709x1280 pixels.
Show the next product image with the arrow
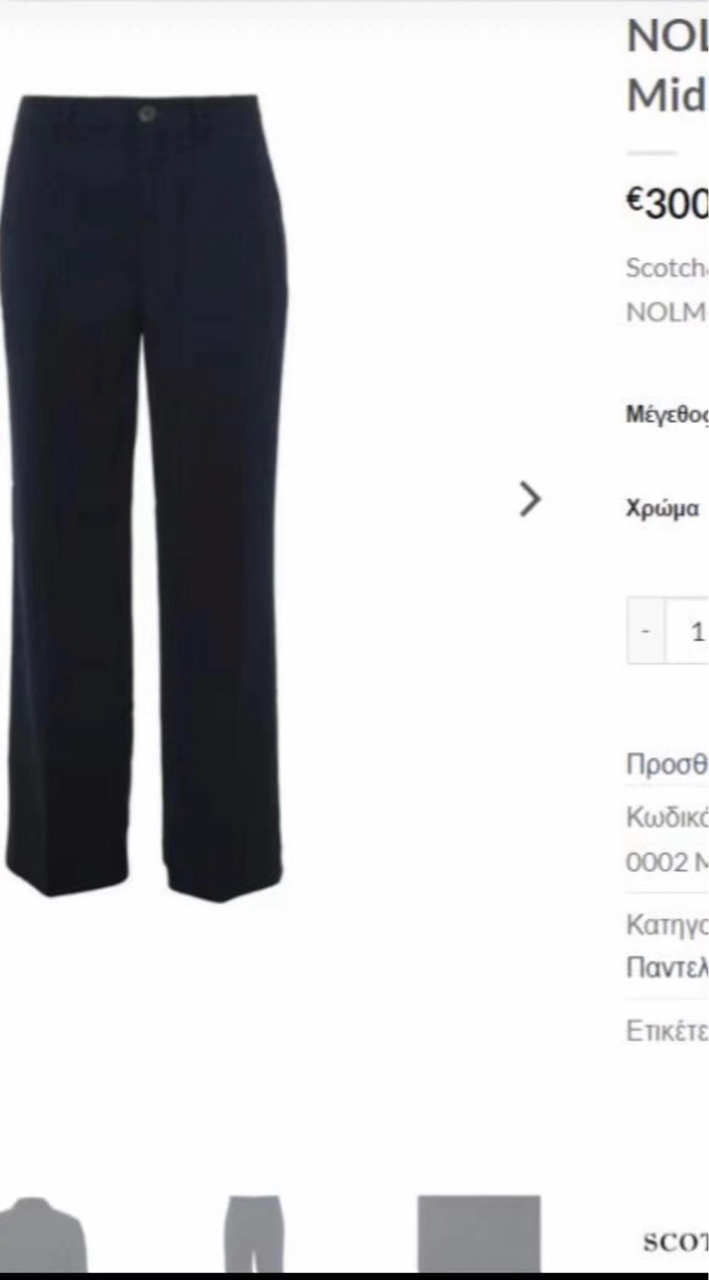tap(530, 498)
